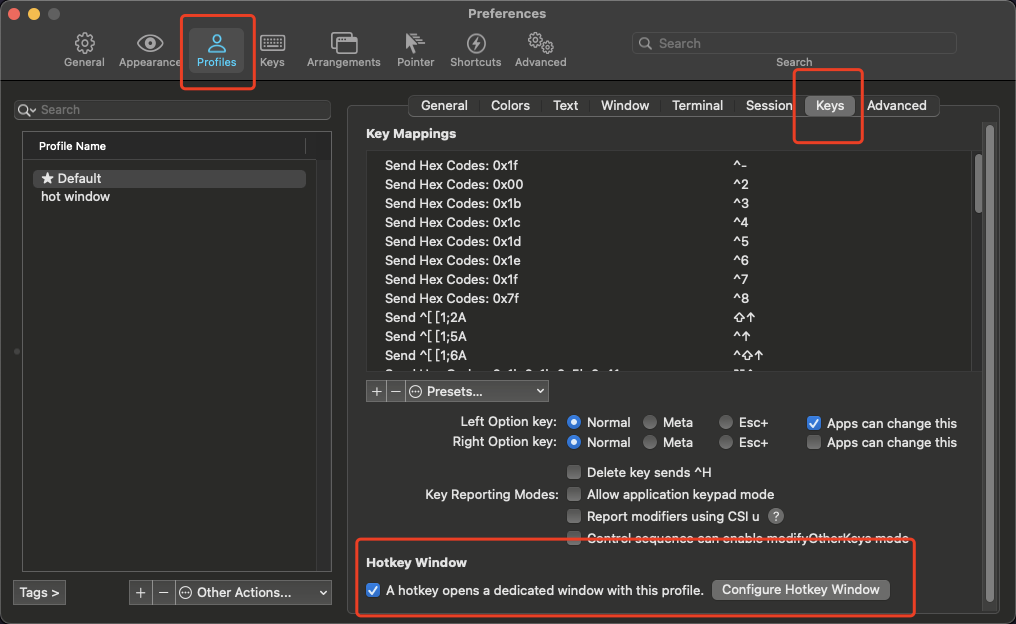This screenshot has width=1016, height=624.
Task: Click the magnifier icon in profile search
Action: (26, 110)
